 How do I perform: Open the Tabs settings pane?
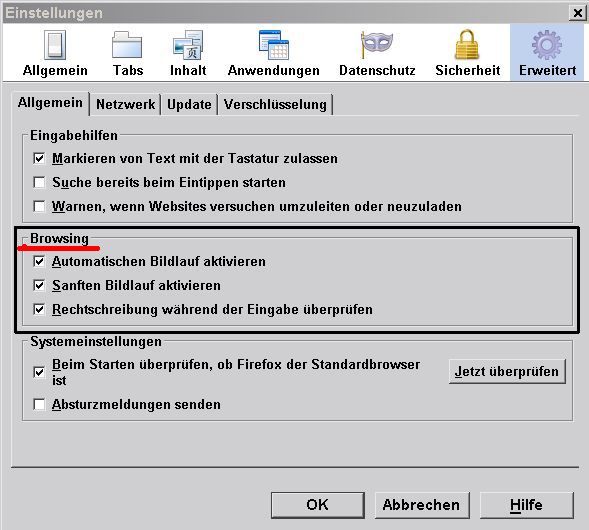pos(128,54)
